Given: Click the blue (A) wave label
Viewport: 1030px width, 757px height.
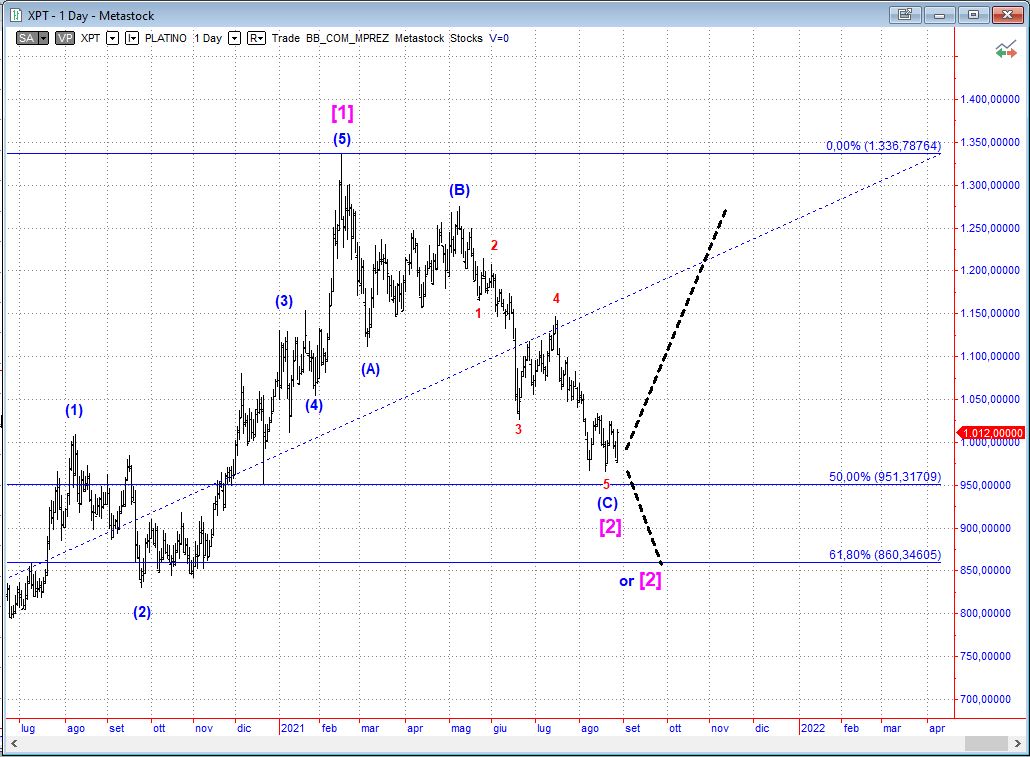Looking at the screenshot, I should click(370, 369).
